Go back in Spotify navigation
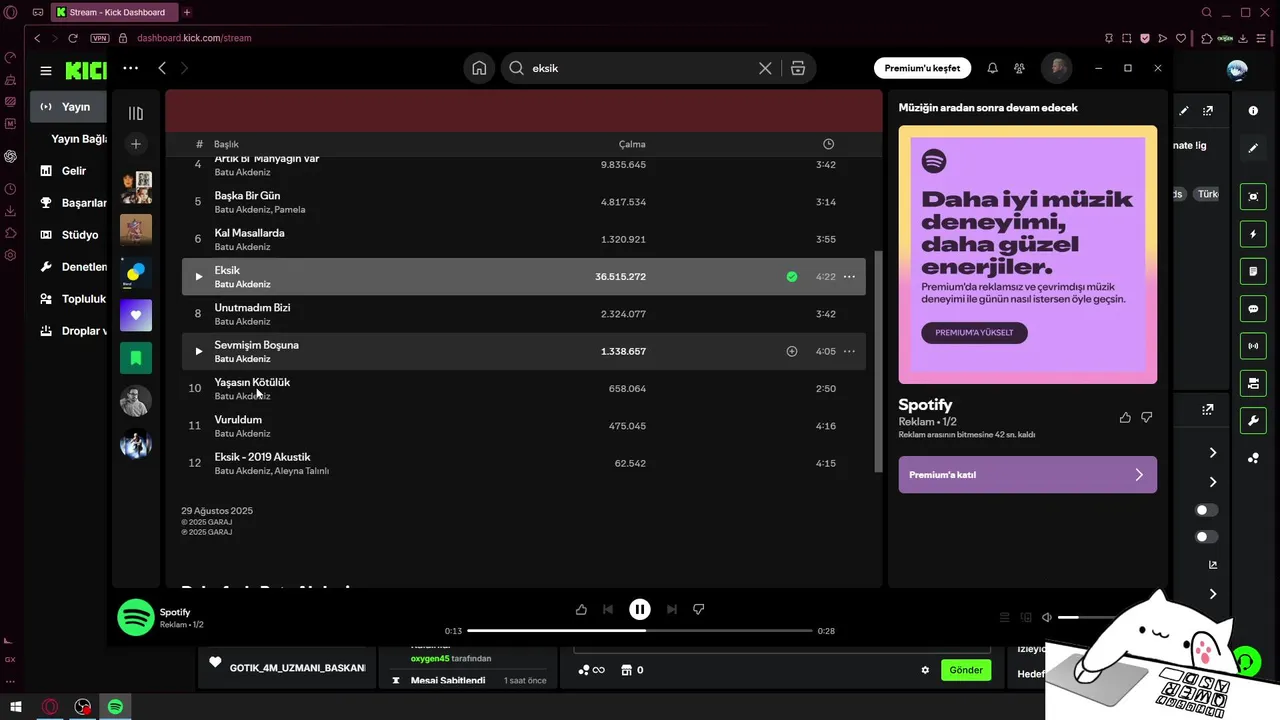1280x720 pixels. pyautogui.click(x=162, y=68)
